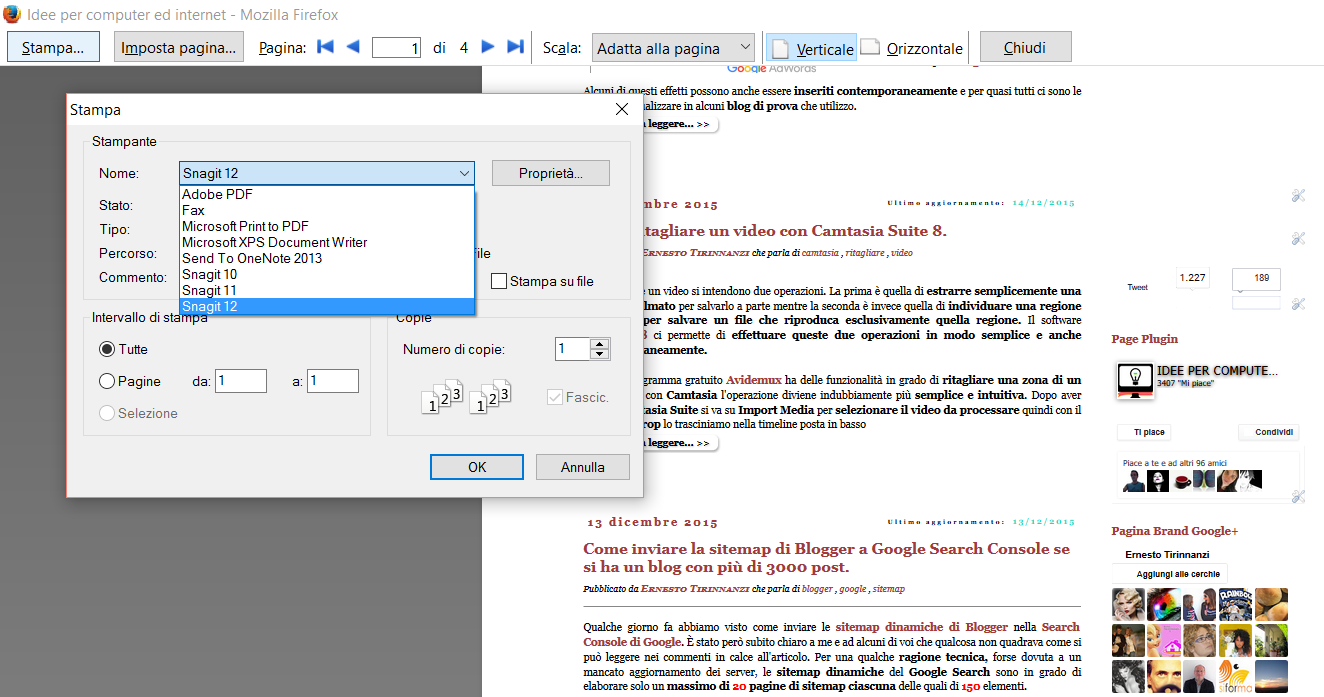Choose Microsoft XPS Document Writer
This screenshot has width=1324, height=697.
pyautogui.click(x=326, y=242)
